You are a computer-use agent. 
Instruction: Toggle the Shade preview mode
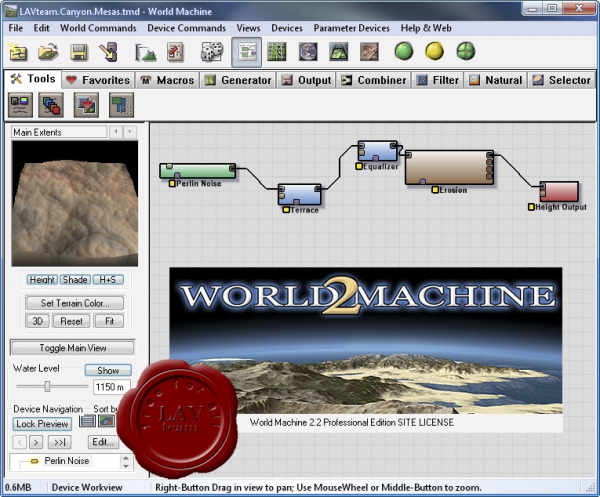point(75,280)
